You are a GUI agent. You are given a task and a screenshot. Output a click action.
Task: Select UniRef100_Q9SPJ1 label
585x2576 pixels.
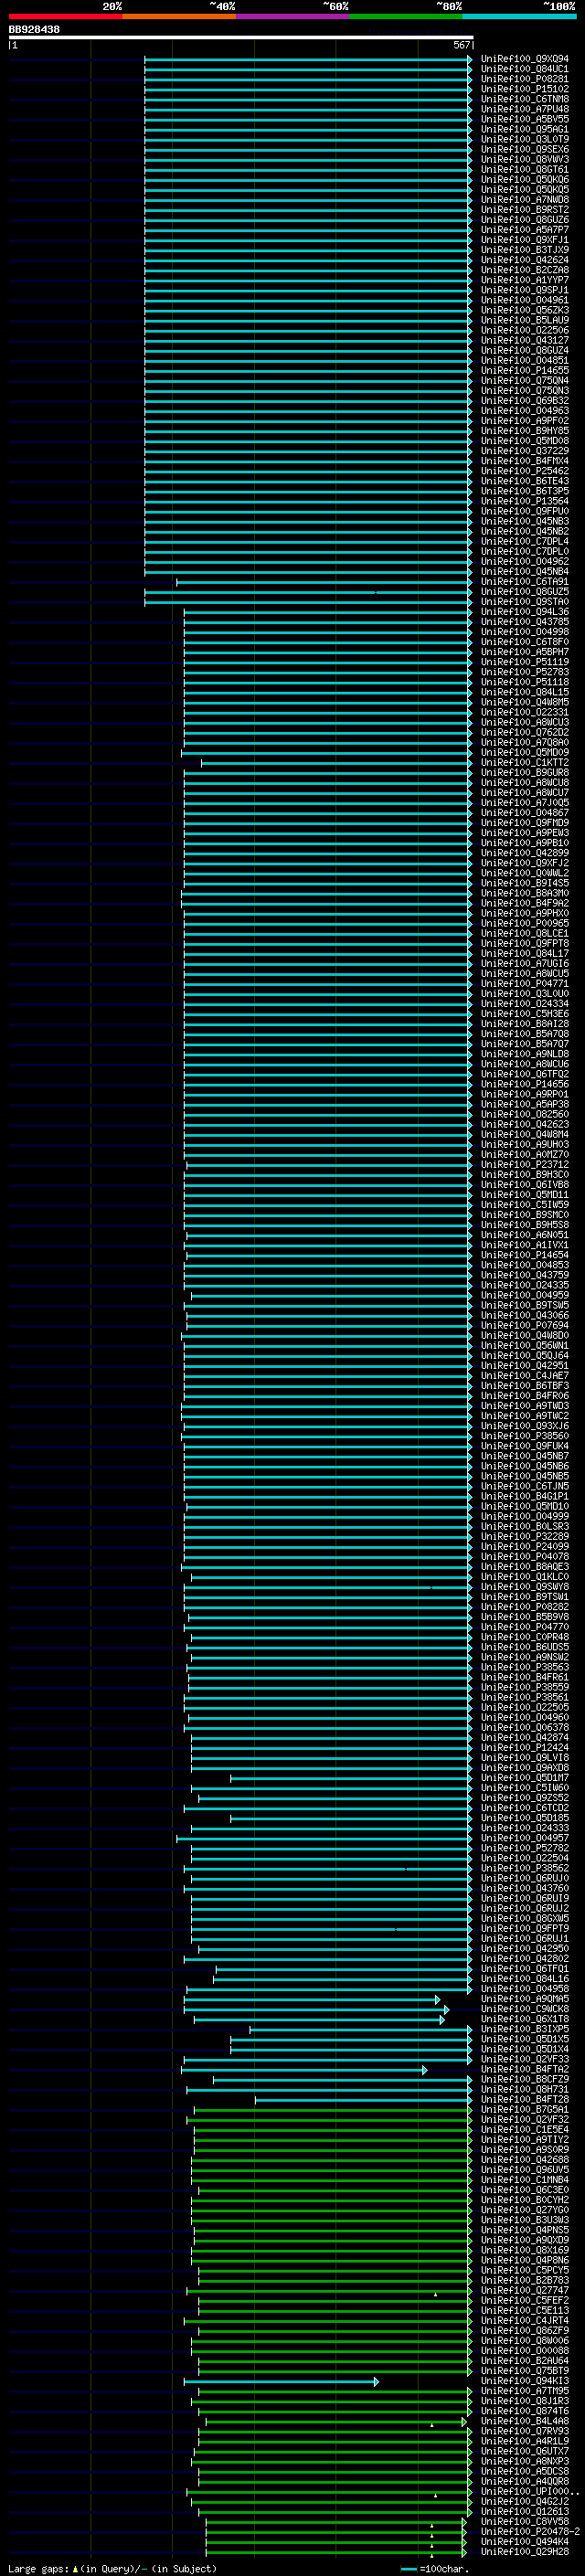(524, 290)
